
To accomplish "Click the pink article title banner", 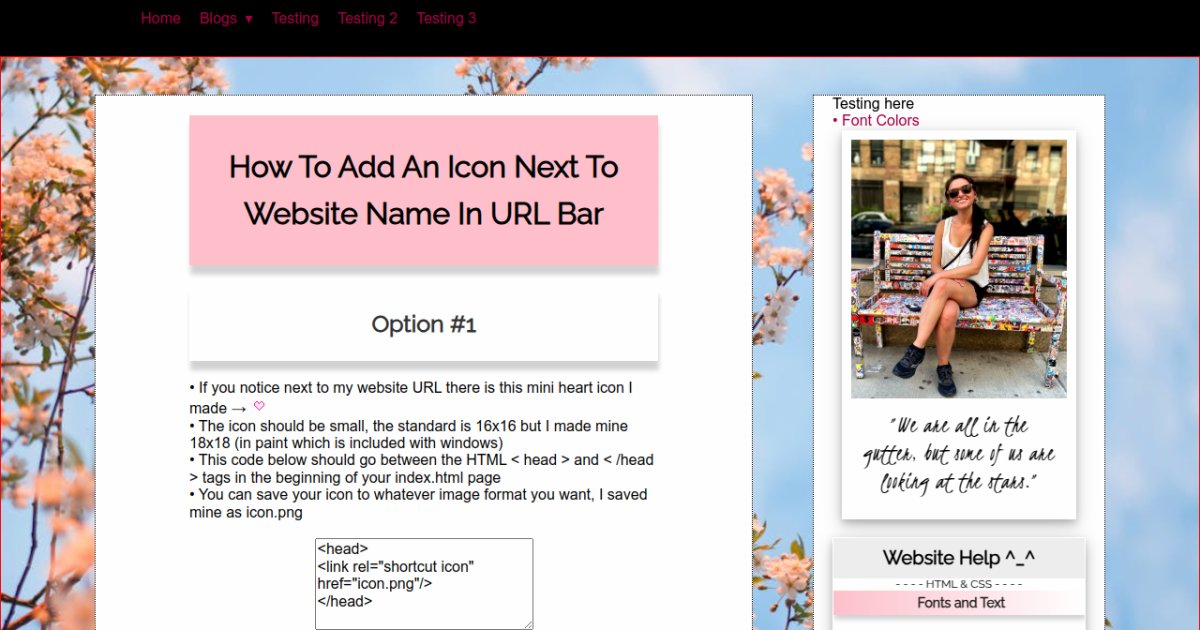I will pos(423,190).
